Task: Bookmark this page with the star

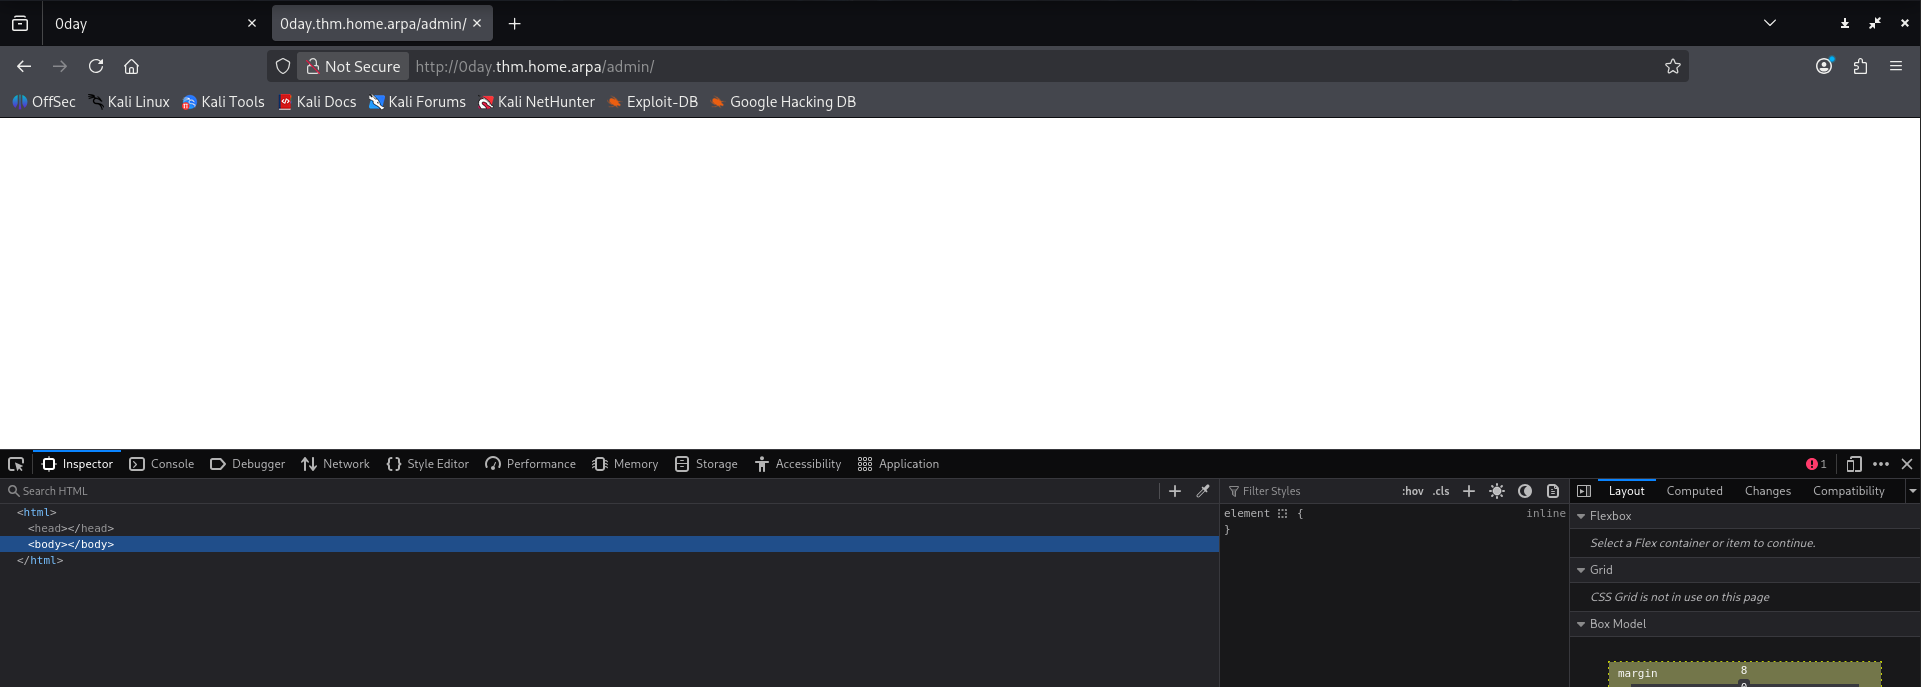Action: point(1672,66)
